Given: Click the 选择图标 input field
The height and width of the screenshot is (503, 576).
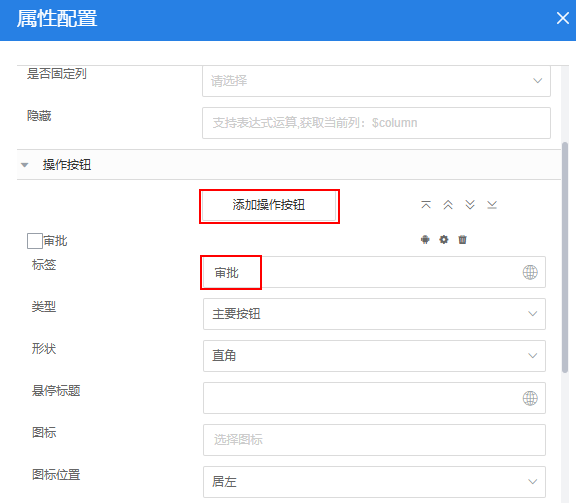Looking at the screenshot, I should [x=374, y=440].
